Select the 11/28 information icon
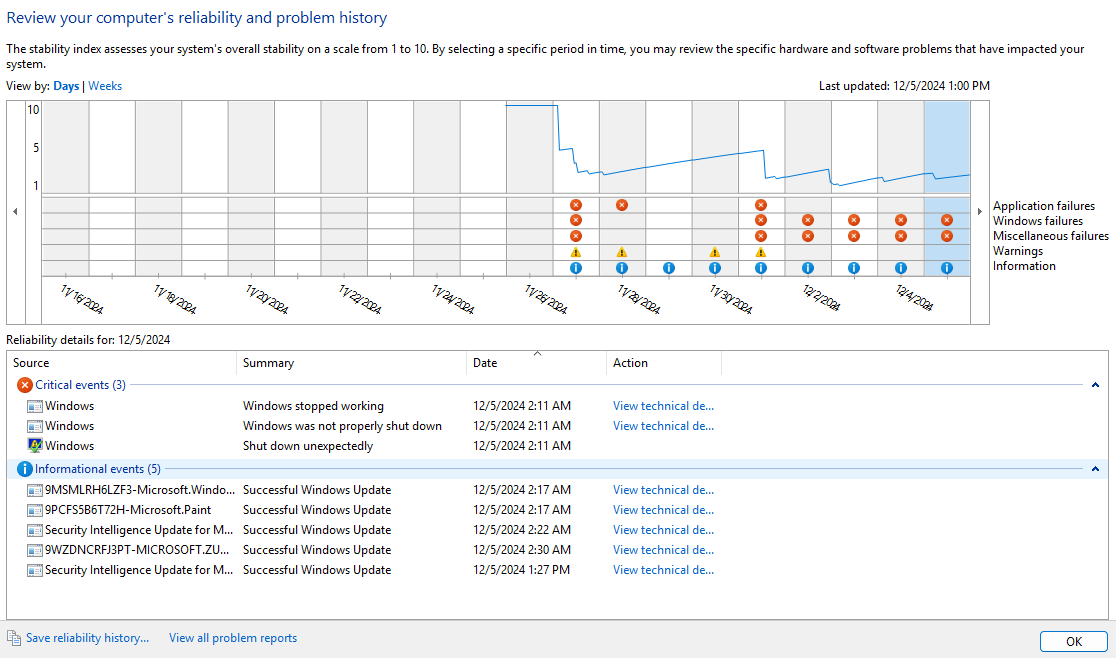 [x=622, y=268]
